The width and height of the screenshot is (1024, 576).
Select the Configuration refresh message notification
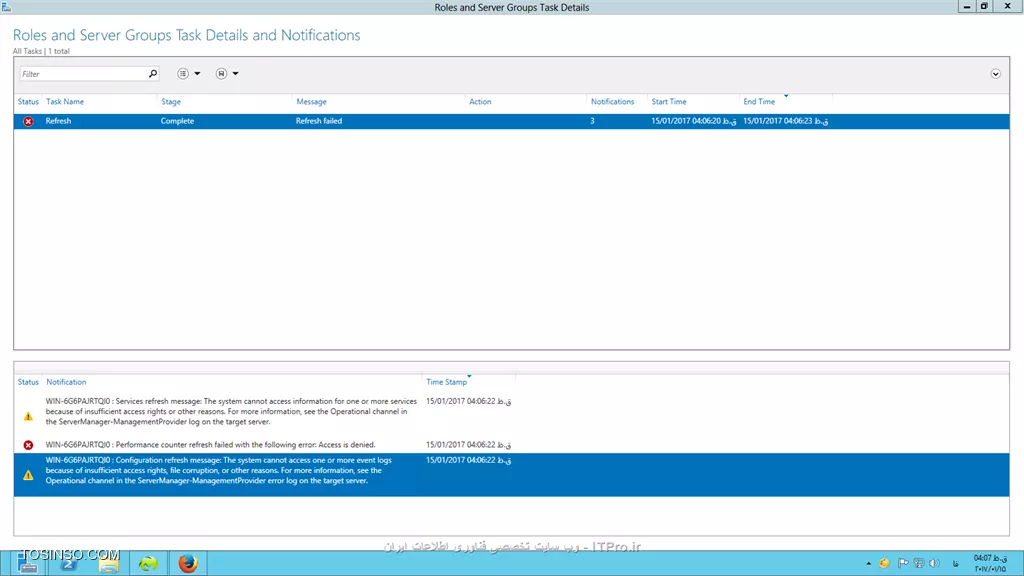[x=219, y=470]
